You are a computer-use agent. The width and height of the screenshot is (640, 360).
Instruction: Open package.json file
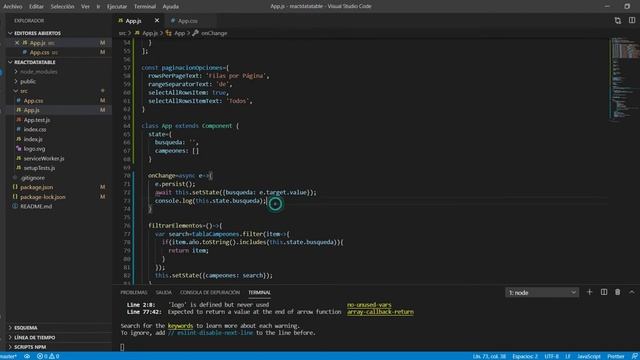click(x=36, y=187)
